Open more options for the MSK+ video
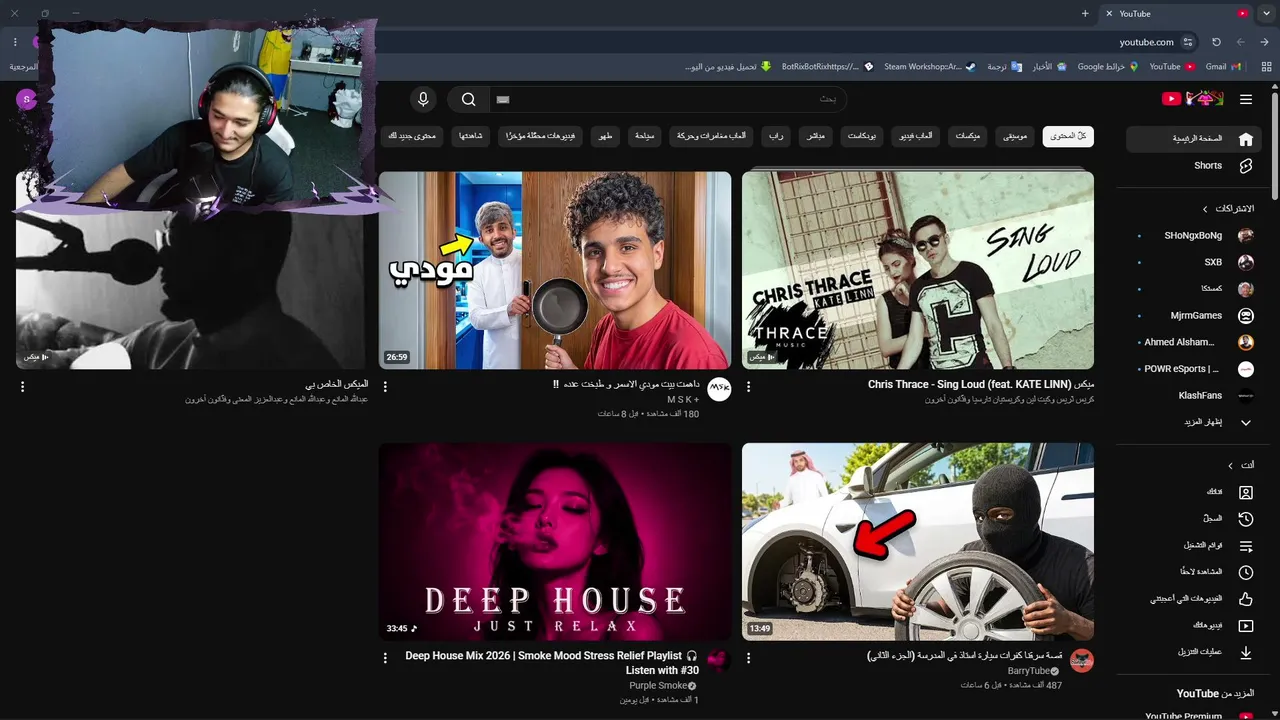 [x=385, y=386]
